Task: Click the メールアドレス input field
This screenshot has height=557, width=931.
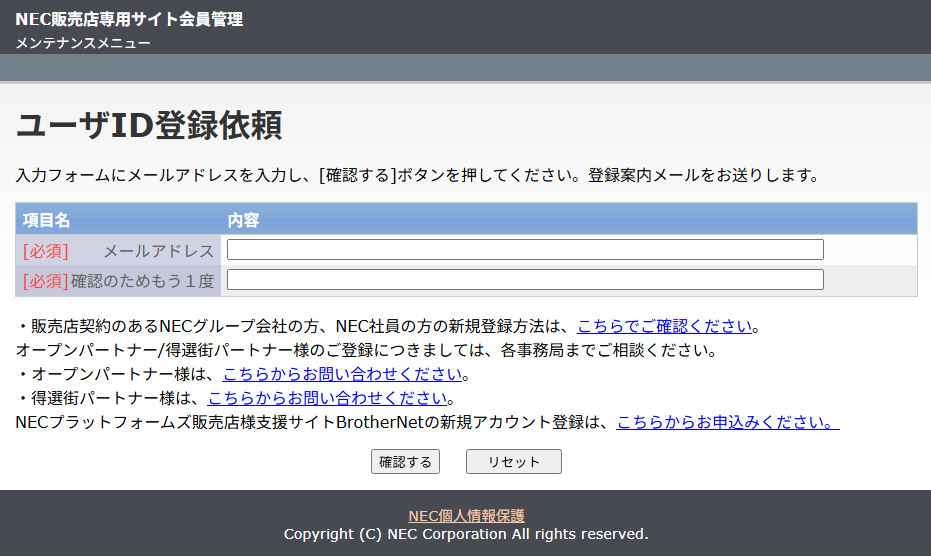Action: (525, 250)
